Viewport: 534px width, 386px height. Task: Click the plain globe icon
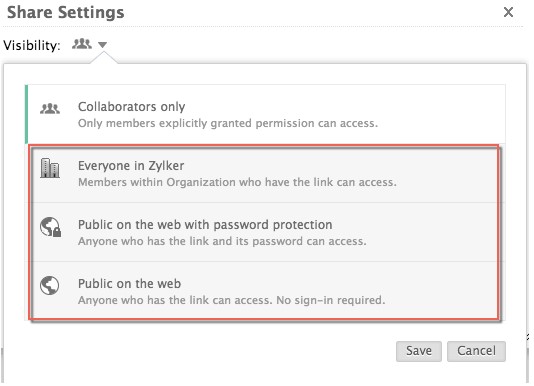pyautogui.click(x=50, y=285)
